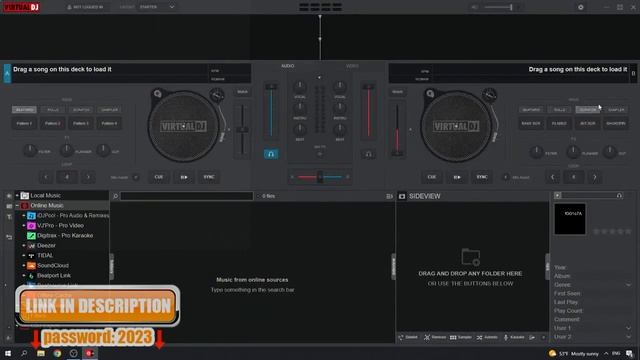This screenshot has width=640, height=360.
Task: Toggle right deck headphone cue button
Action: point(369,154)
